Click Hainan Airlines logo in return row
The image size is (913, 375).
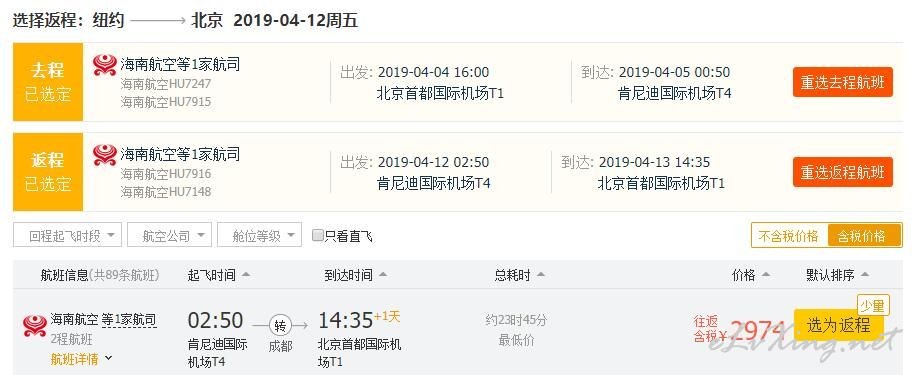click(x=105, y=155)
